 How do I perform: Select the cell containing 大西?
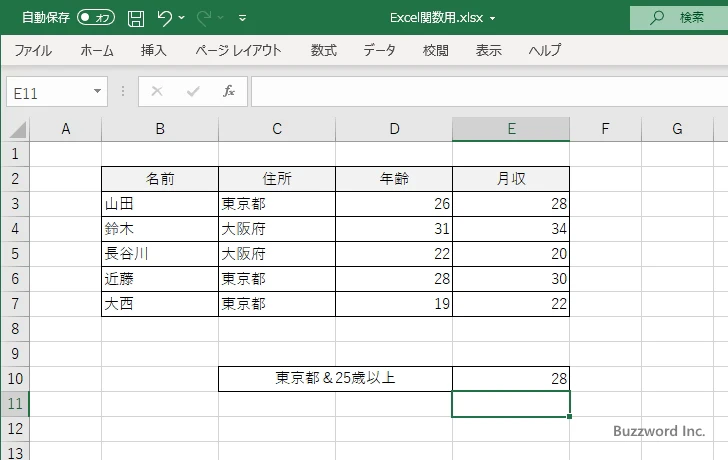(x=160, y=304)
